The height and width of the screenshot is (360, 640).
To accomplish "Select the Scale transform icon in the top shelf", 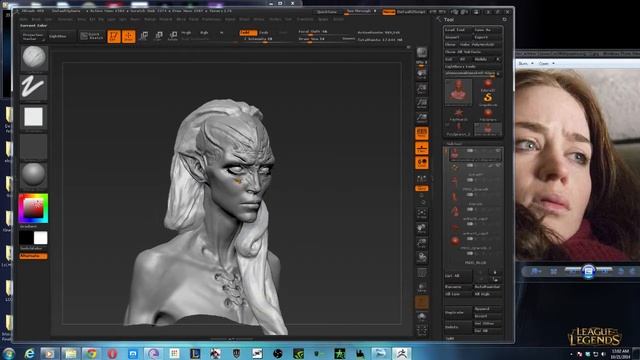I will (158, 36).
